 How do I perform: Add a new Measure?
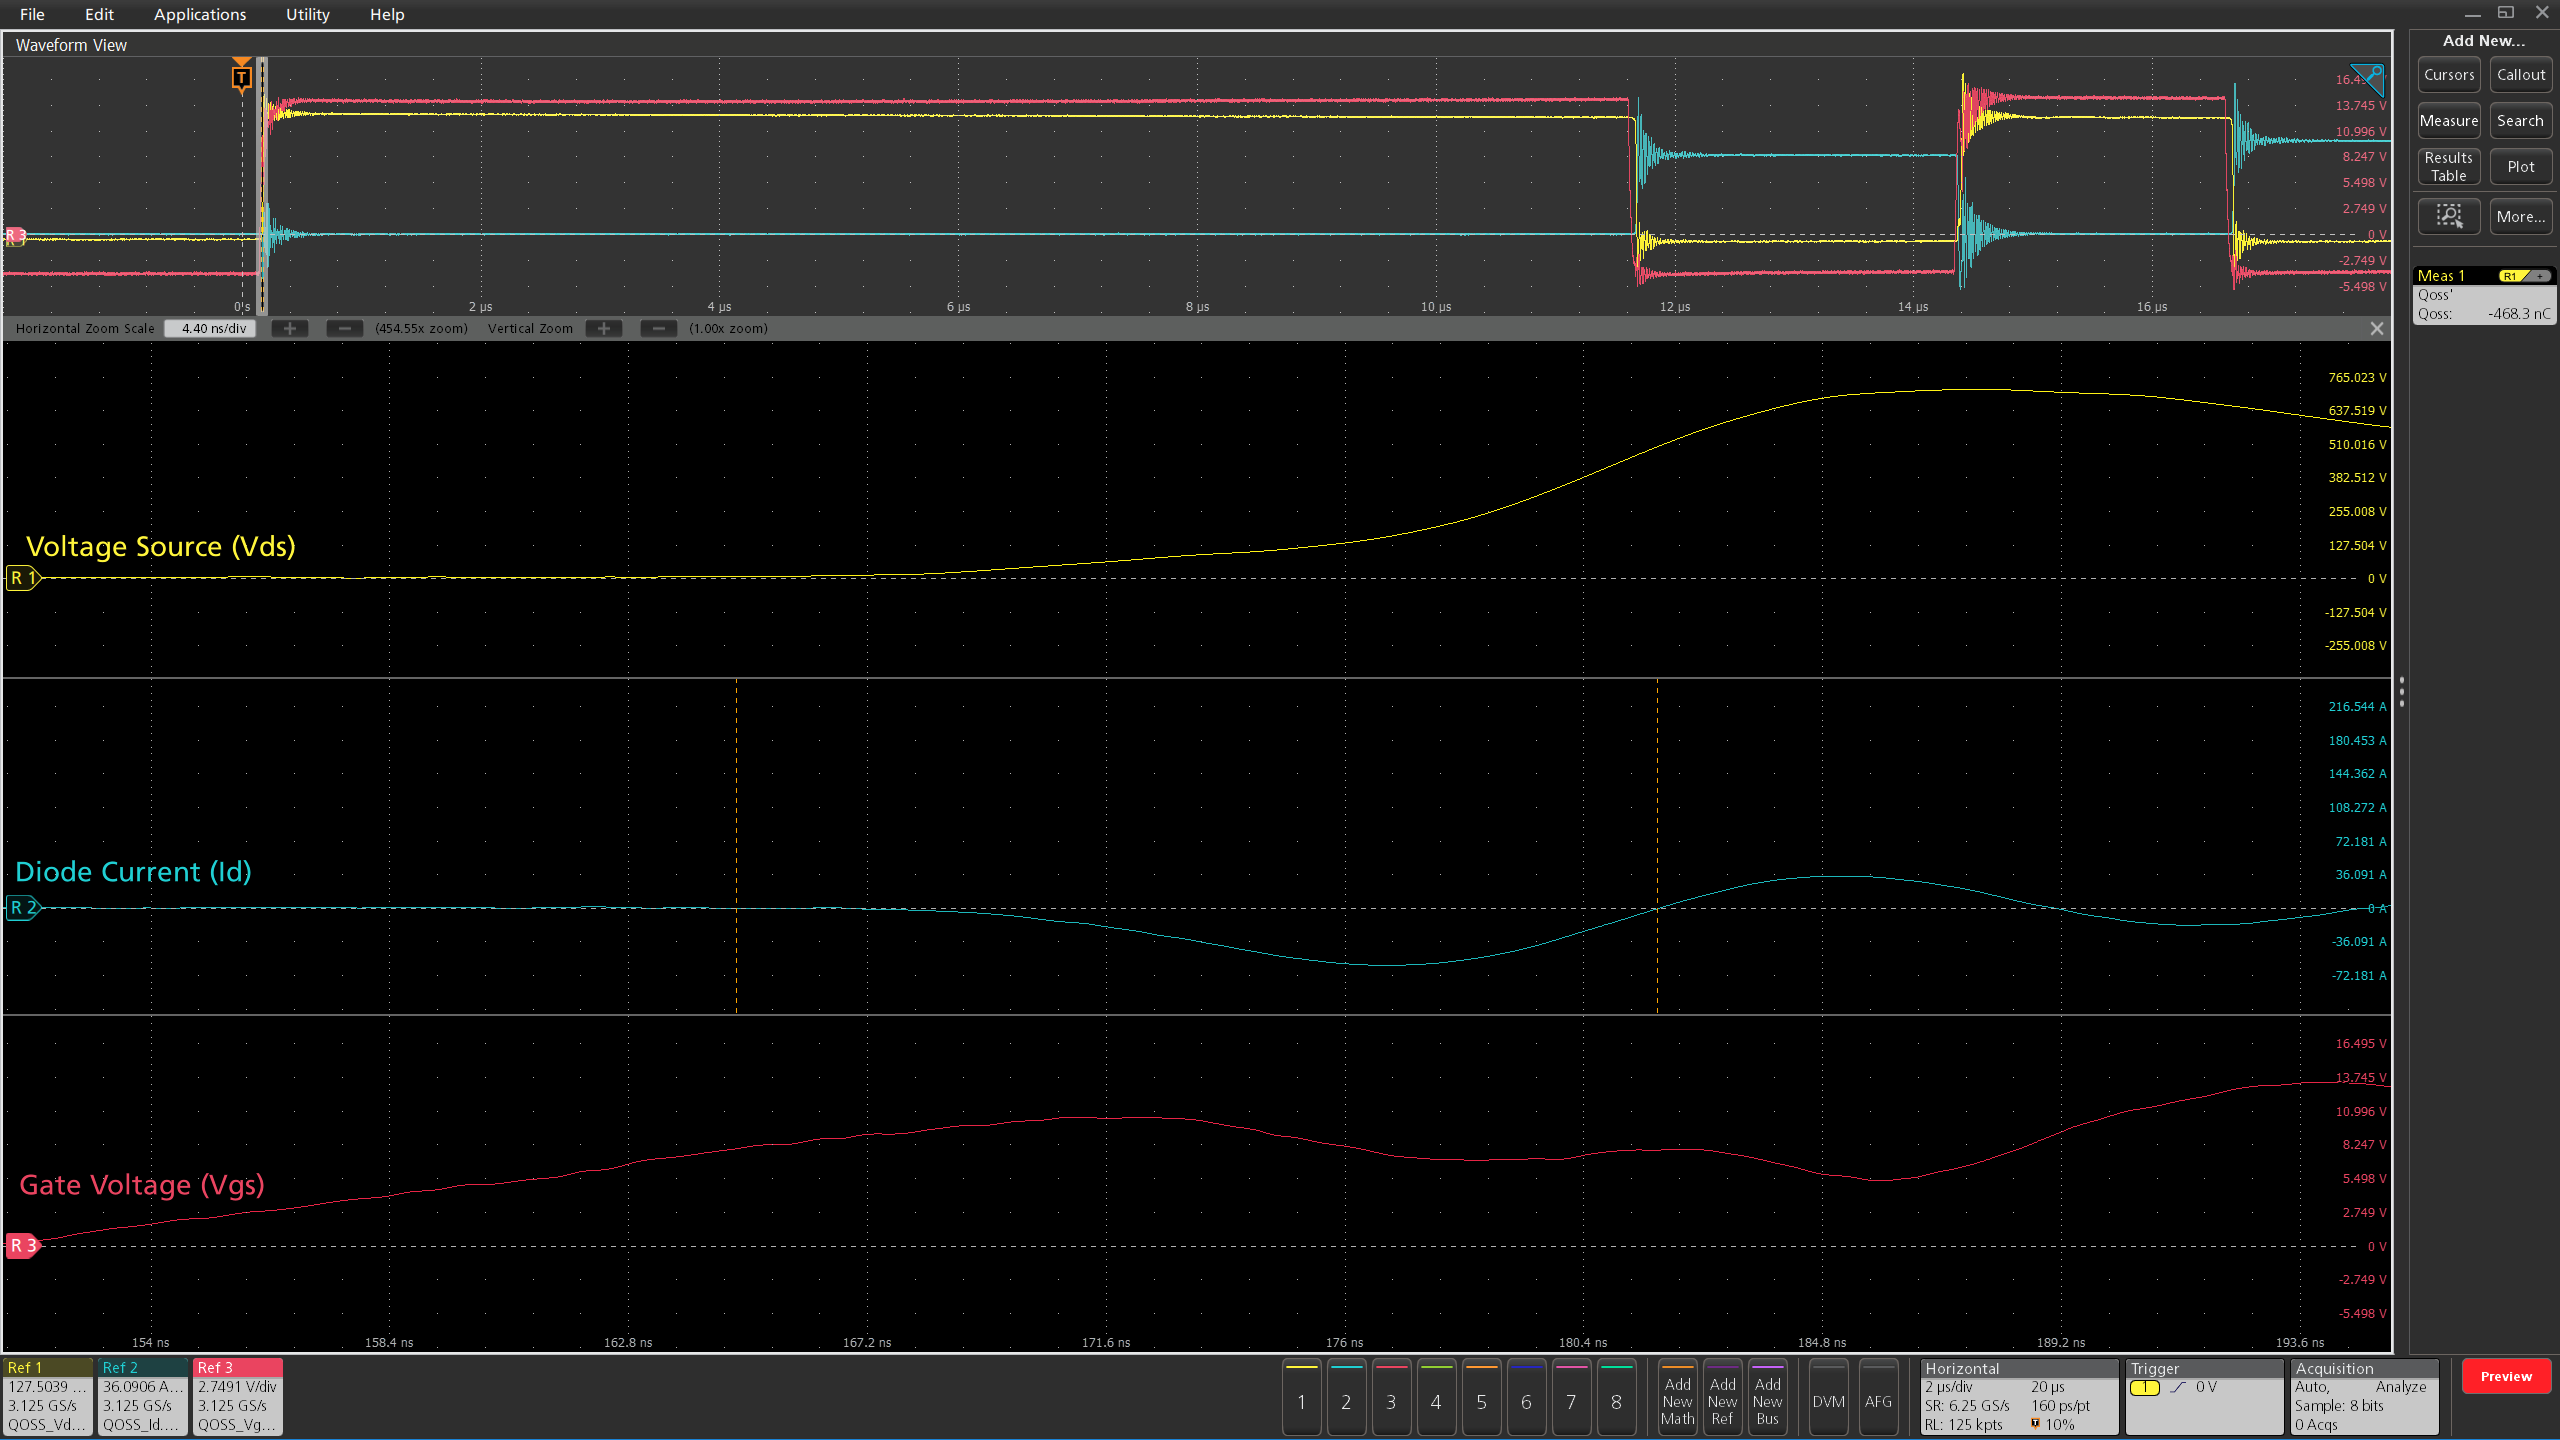pos(2449,121)
